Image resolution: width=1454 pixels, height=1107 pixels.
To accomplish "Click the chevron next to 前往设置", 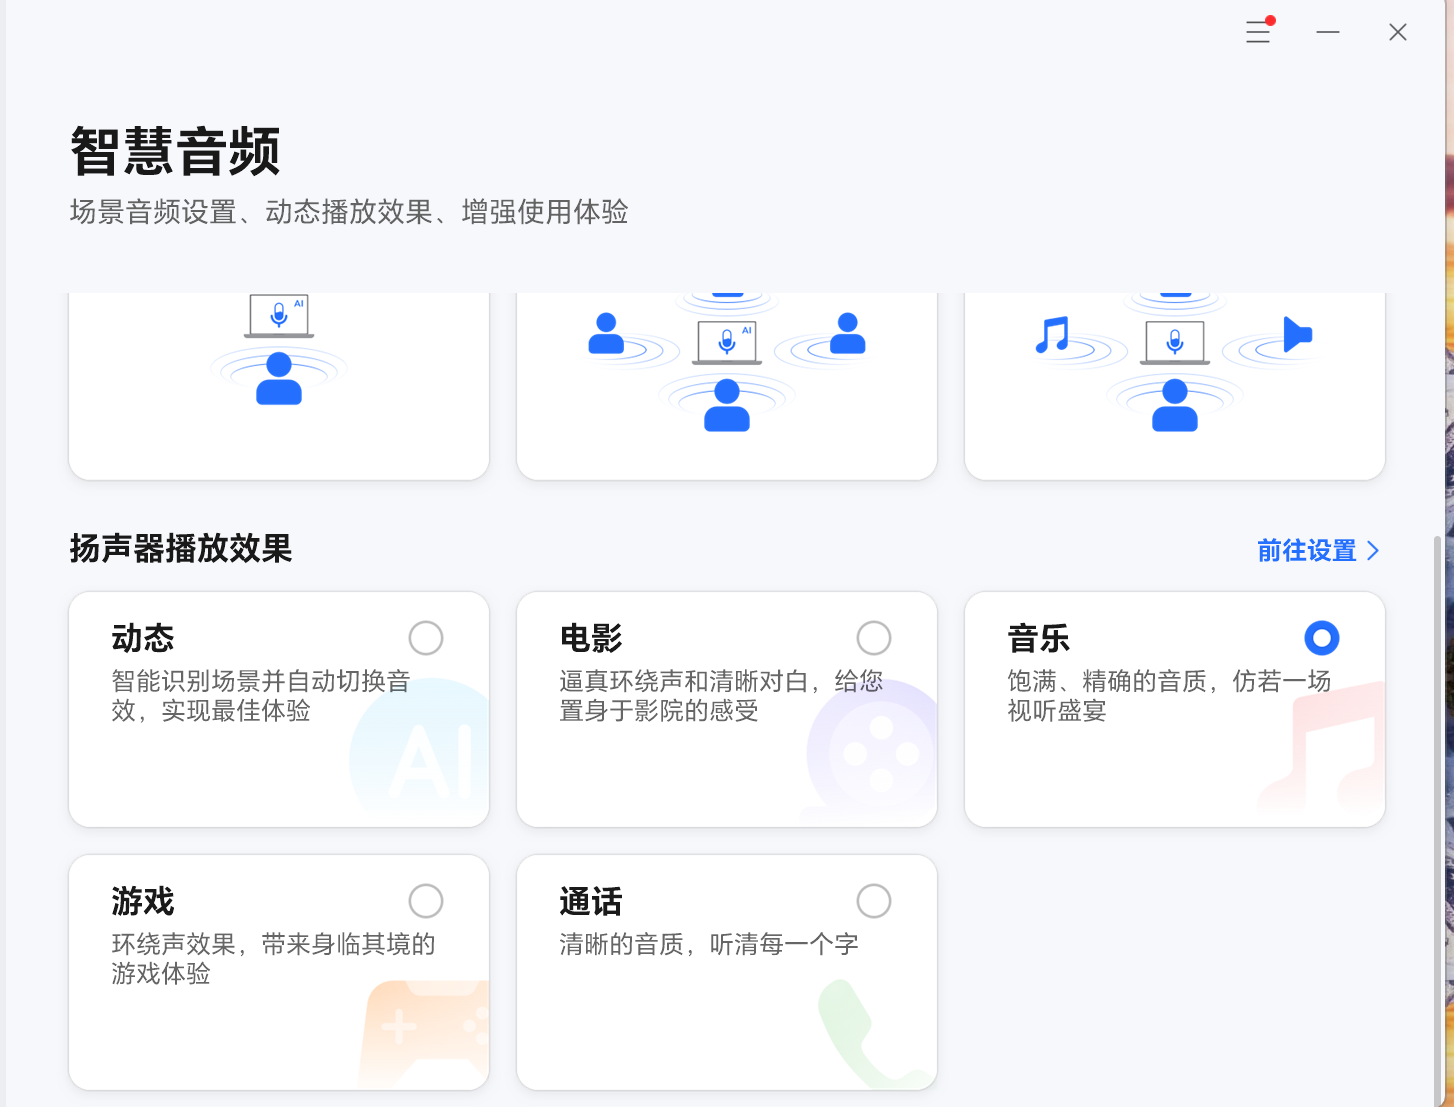I will click(1373, 551).
